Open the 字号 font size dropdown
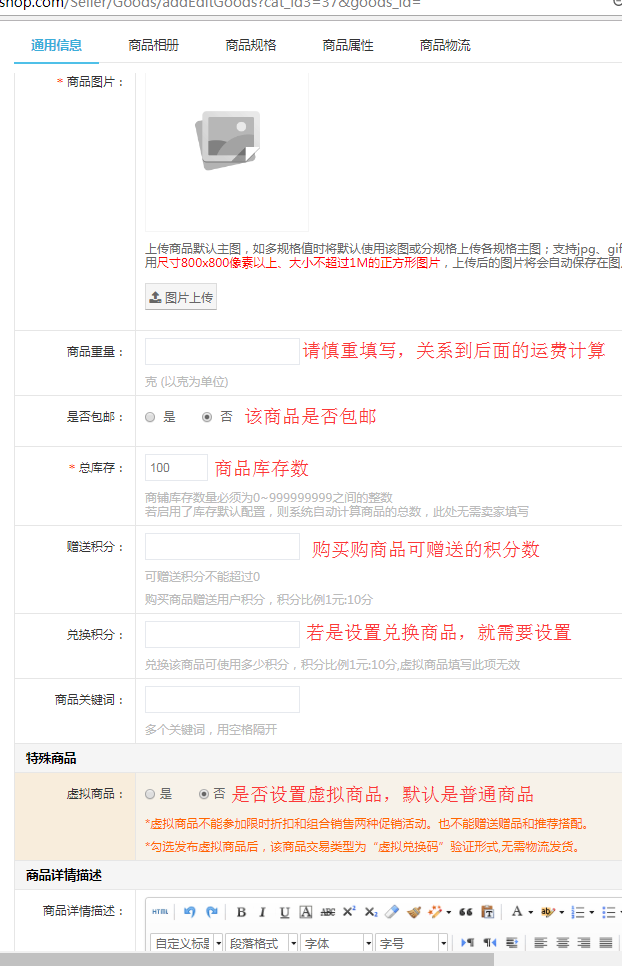This screenshot has height=966, width=622. [412, 943]
